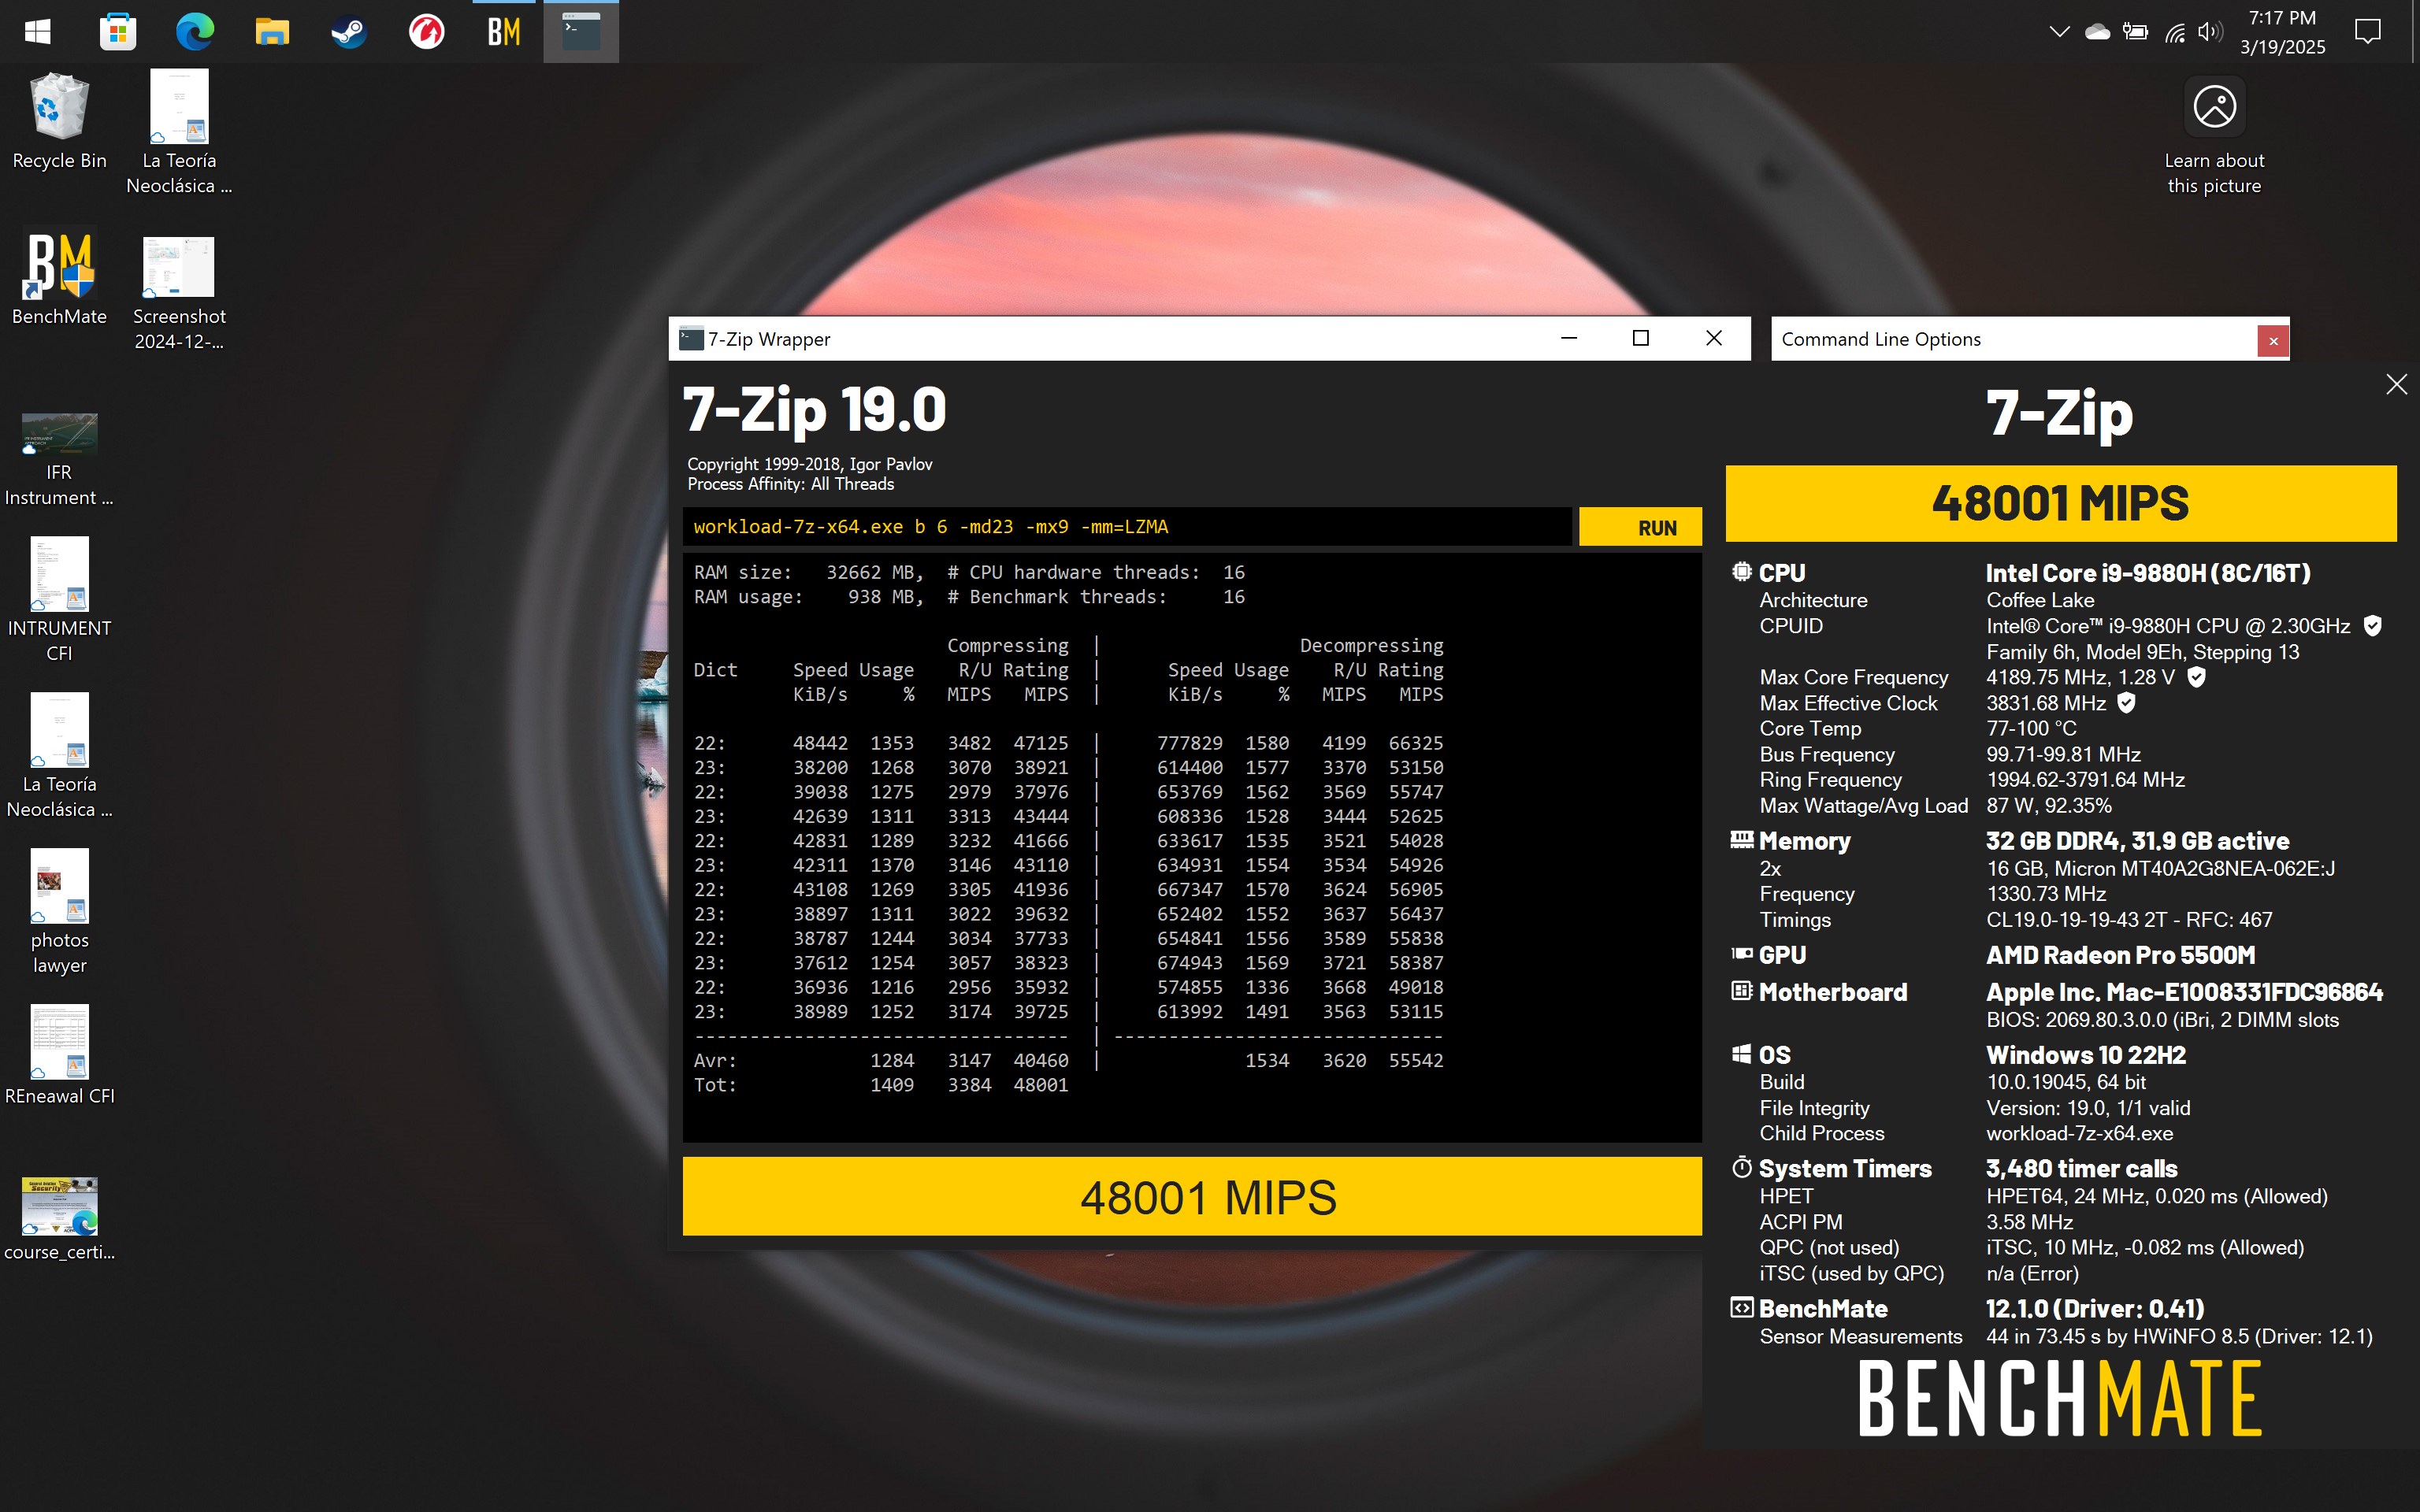Click the OS Windows logo icon

click(x=1741, y=1054)
